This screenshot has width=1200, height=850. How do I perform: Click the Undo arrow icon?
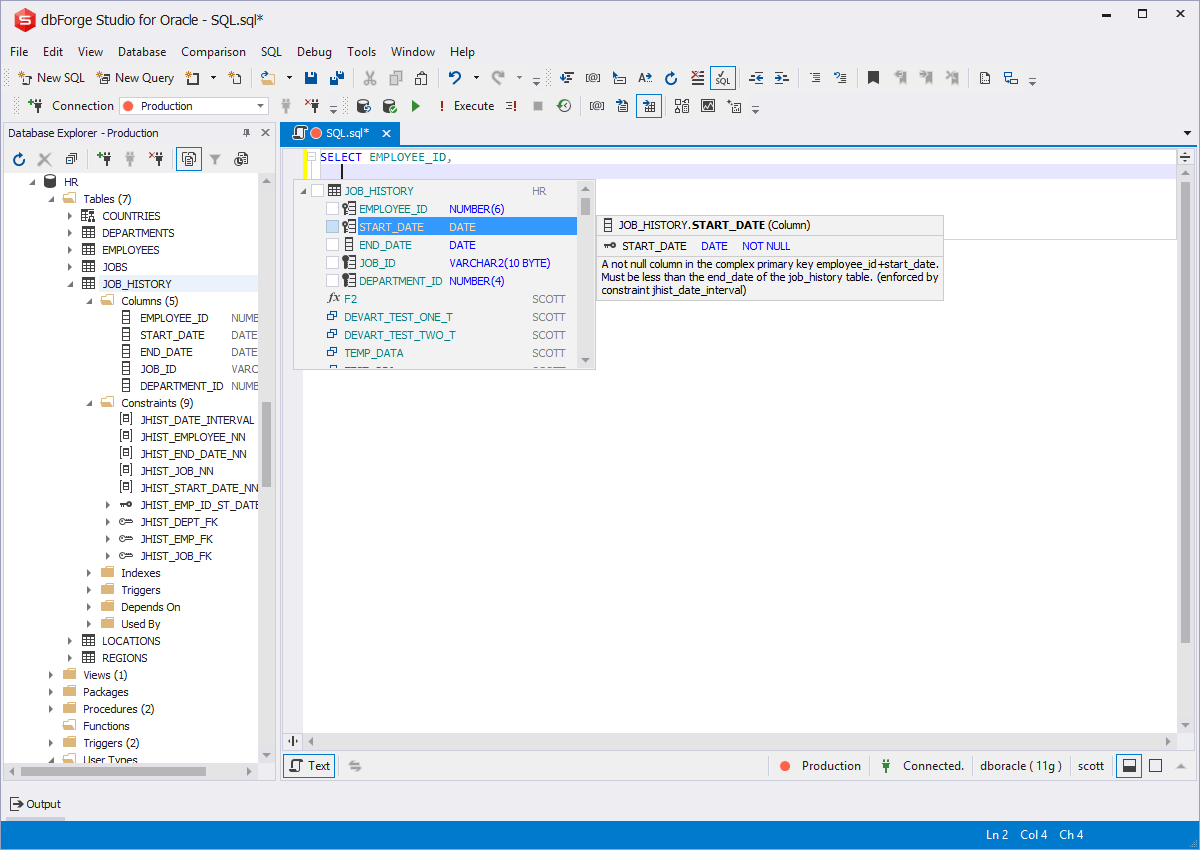455,78
